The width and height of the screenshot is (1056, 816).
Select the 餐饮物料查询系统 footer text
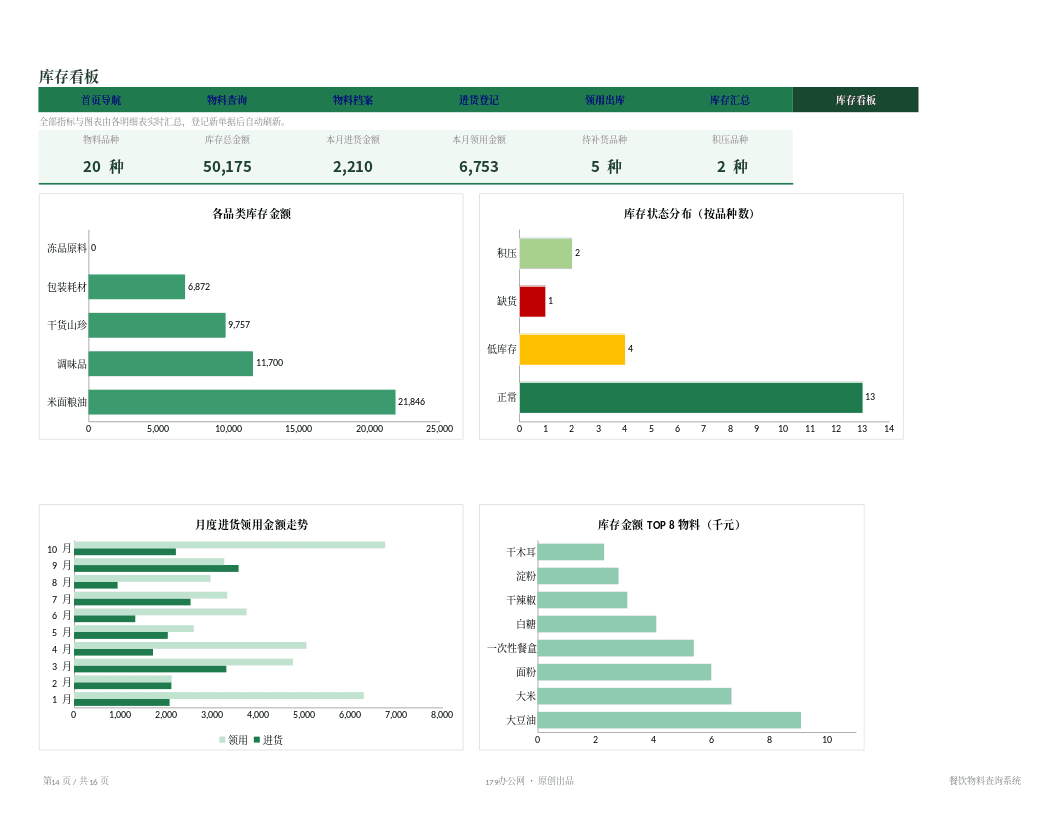tap(985, 781)
